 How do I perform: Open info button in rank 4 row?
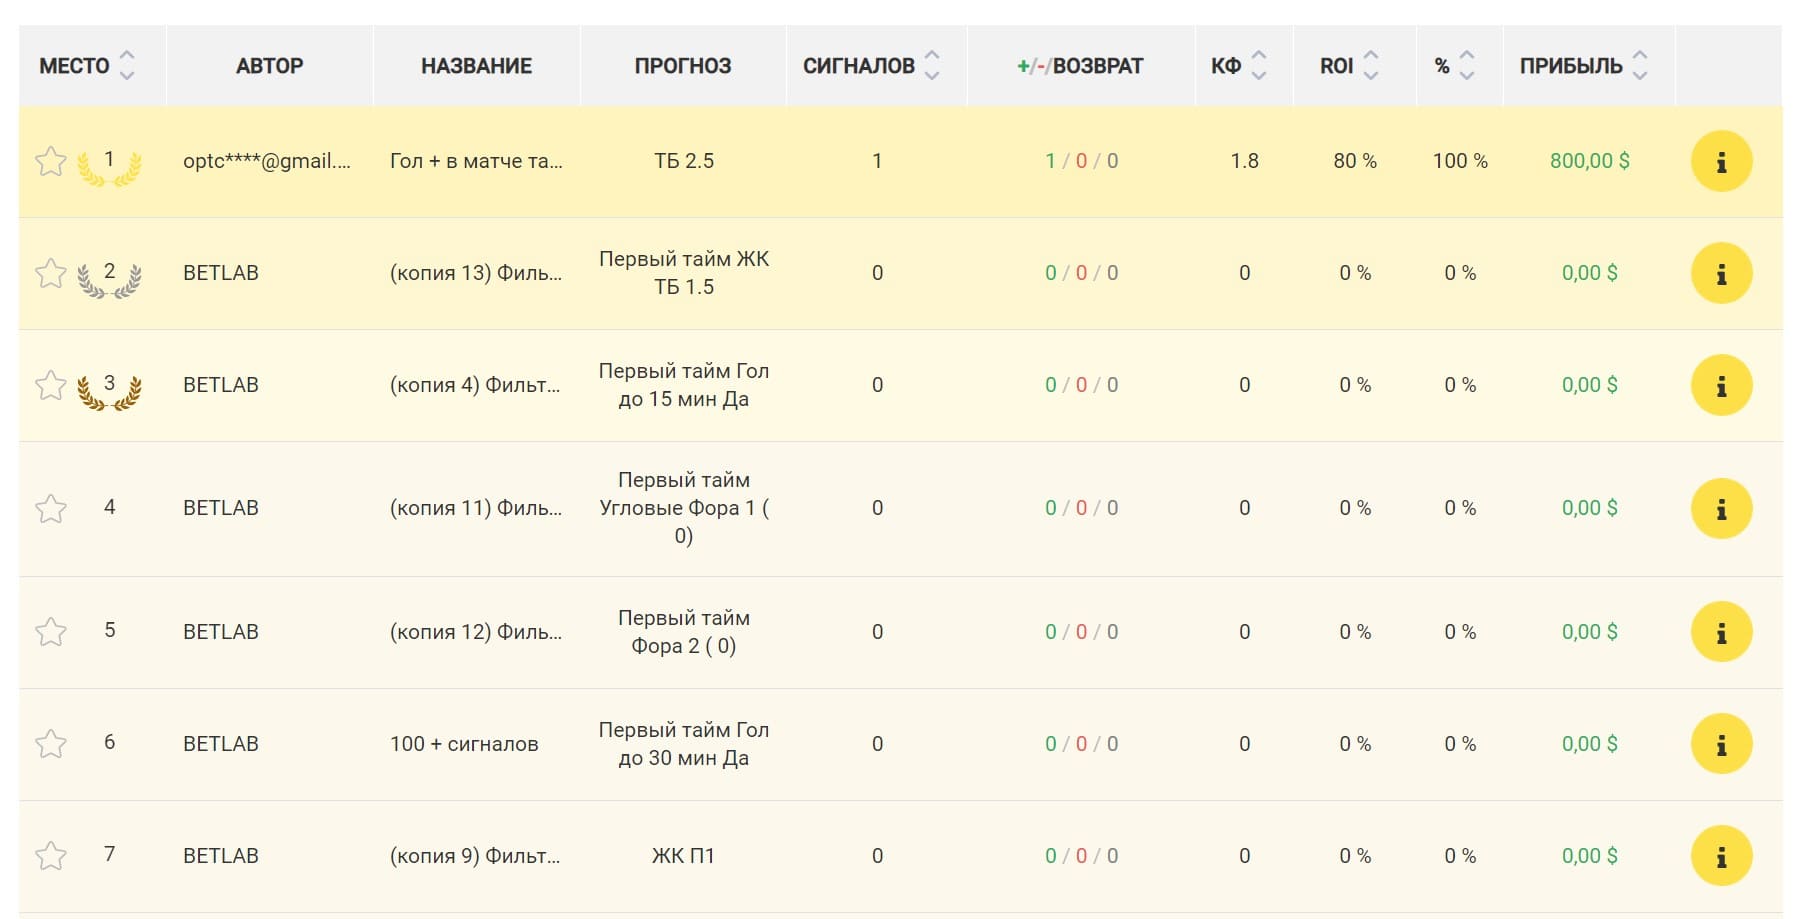coord(1721,508)
